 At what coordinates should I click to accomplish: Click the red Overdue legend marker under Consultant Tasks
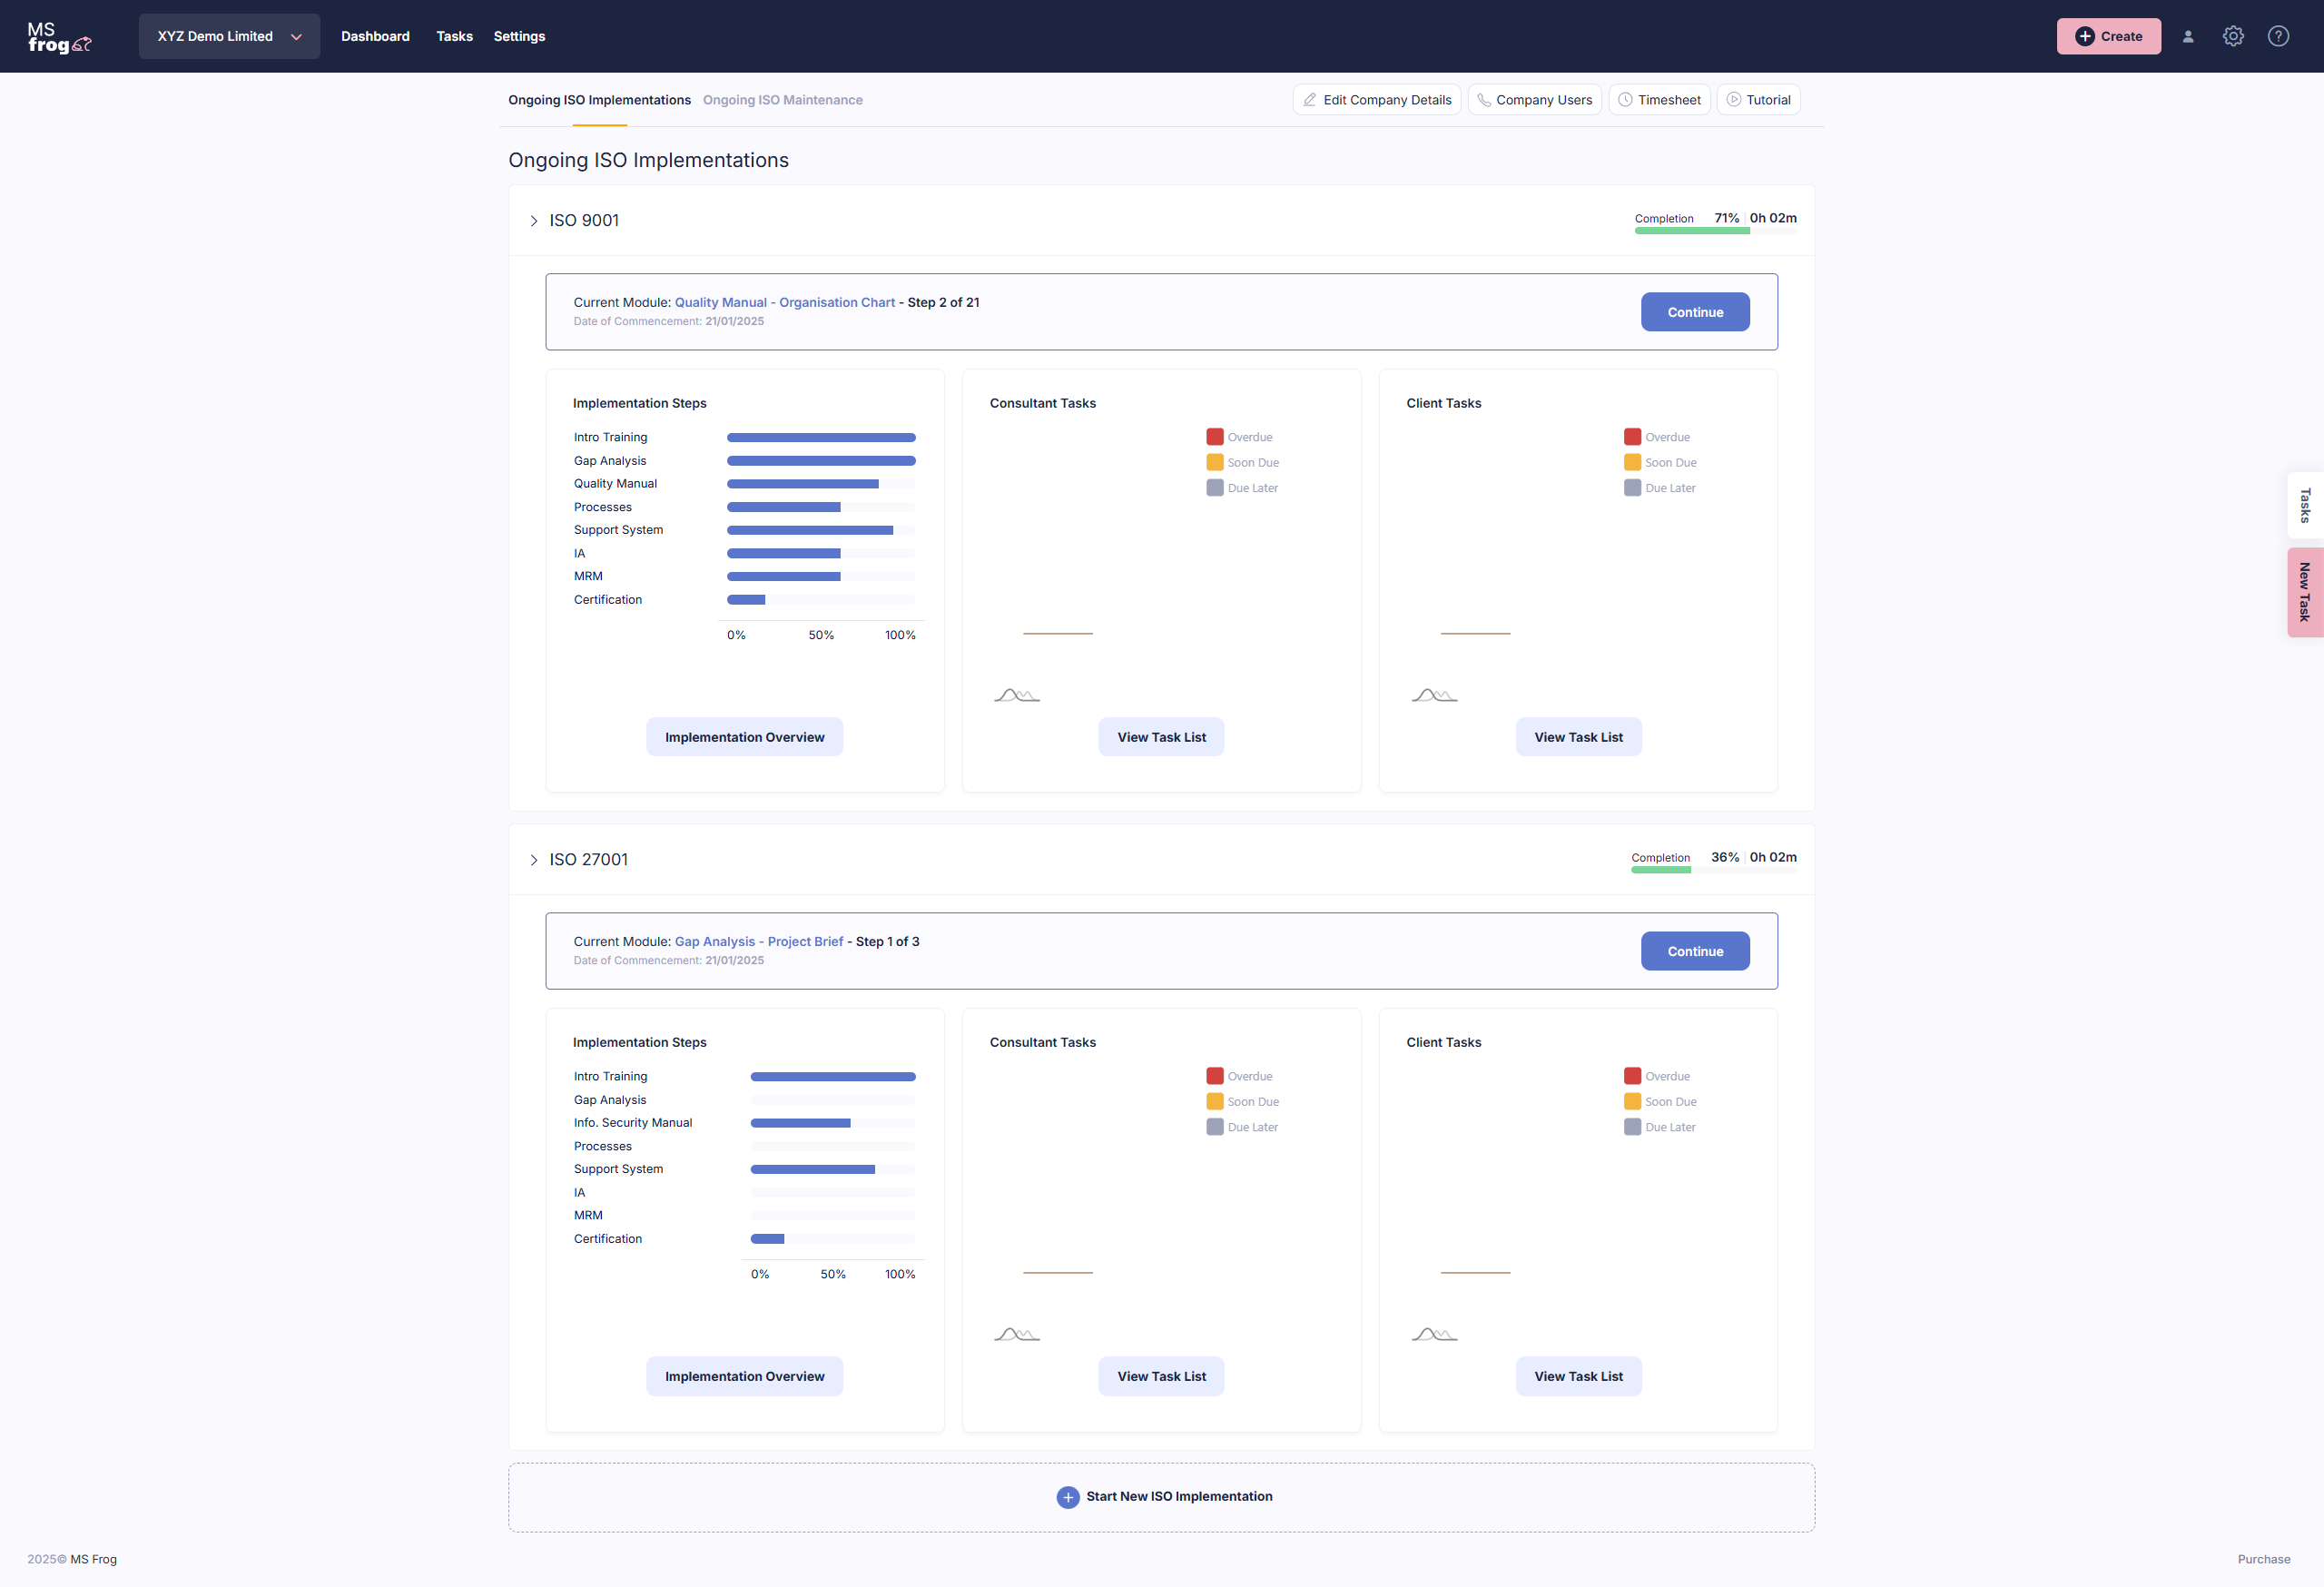click(1214, 436)
